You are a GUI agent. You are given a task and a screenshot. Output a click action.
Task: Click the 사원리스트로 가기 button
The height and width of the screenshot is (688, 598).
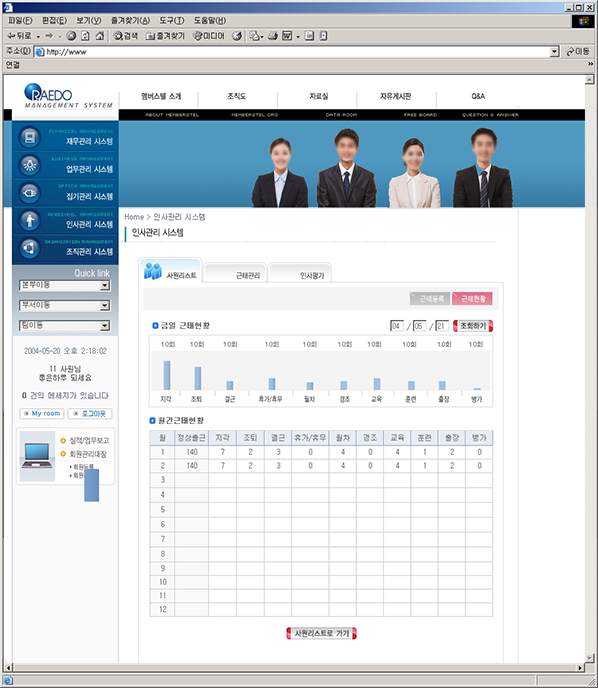pyautogui.click(x=321, y=633)
